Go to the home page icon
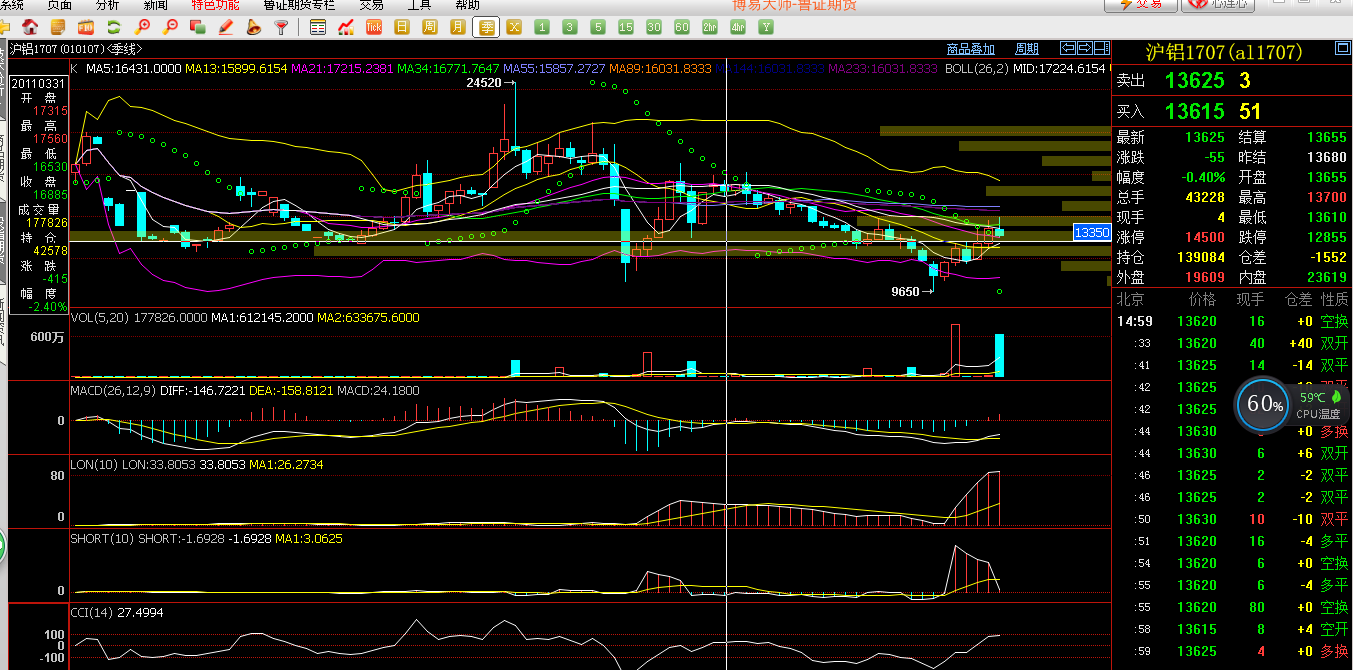The height and width of the screenshot is (670, 1353). tap(30, 27)
